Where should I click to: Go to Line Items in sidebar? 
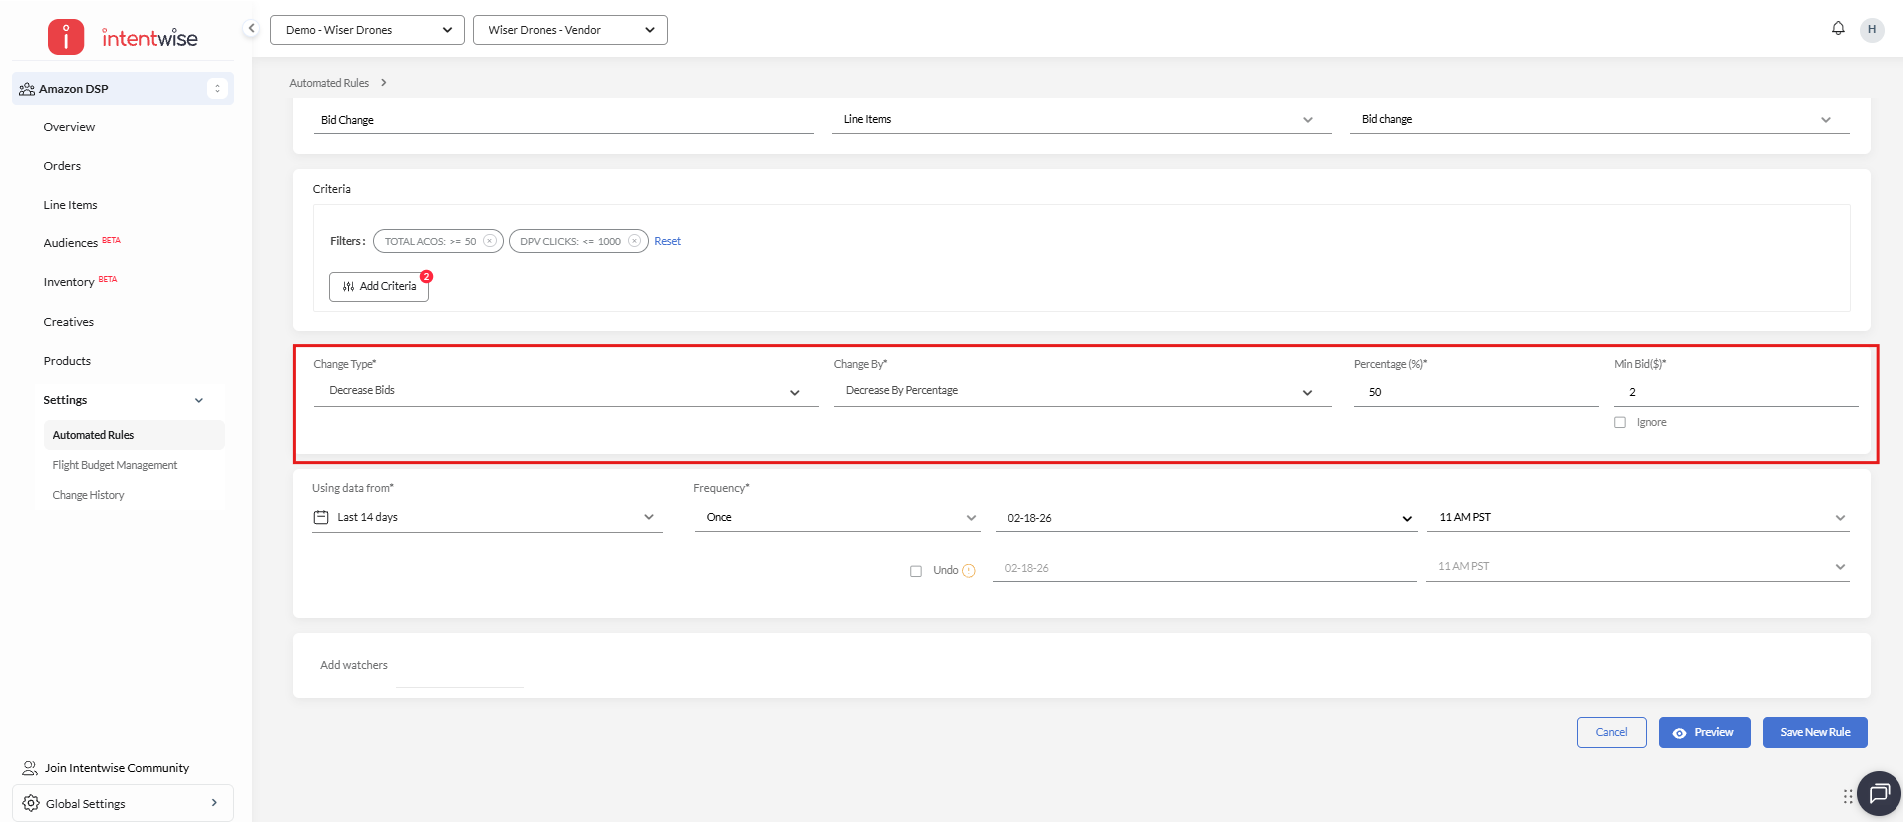[x=70, y=205]
